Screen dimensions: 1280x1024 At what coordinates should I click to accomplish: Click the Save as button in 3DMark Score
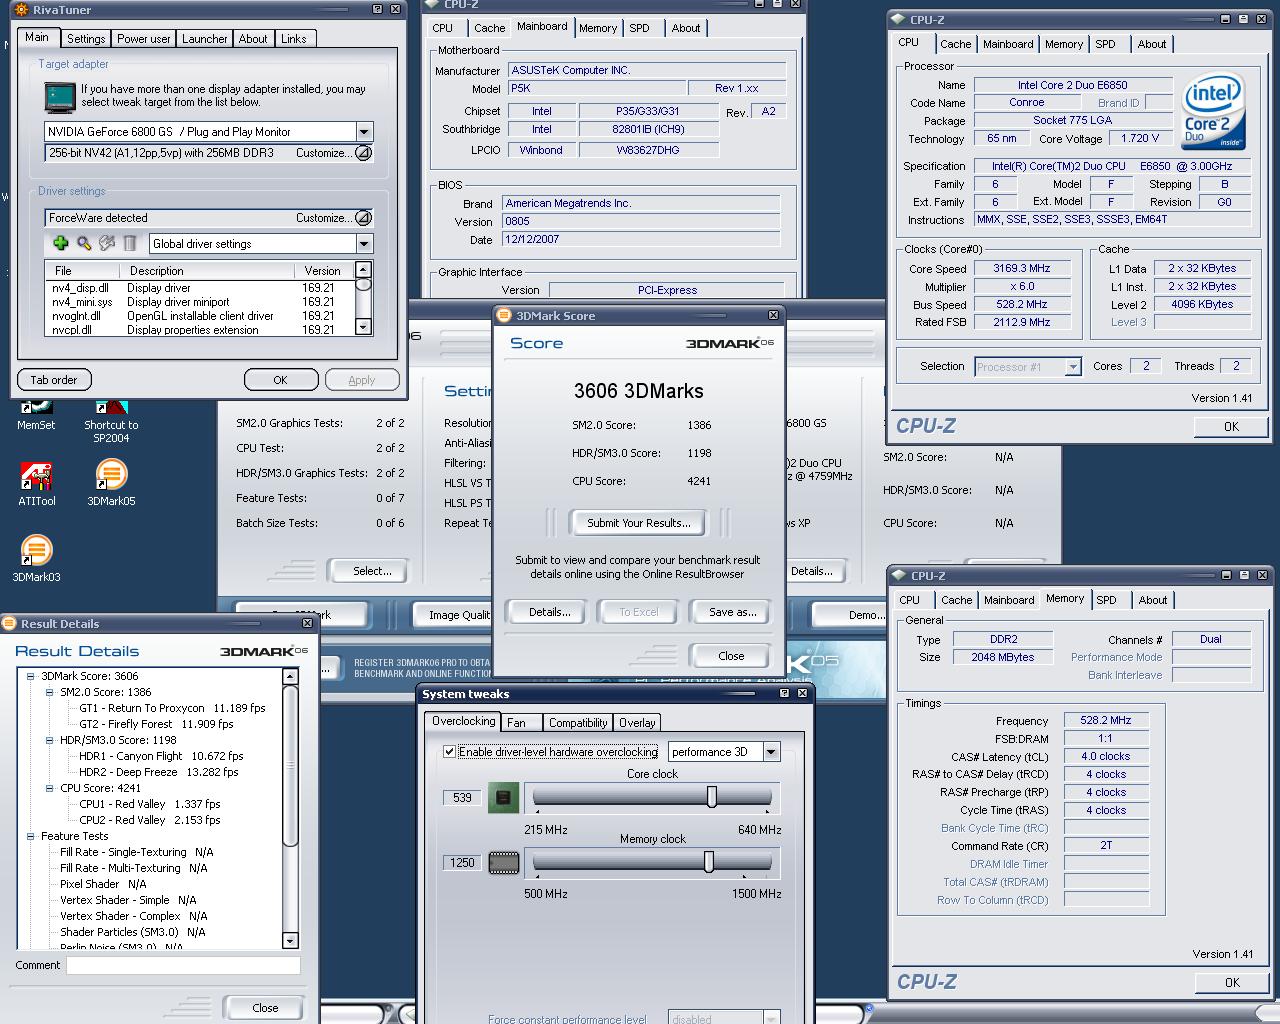point(732,612)
